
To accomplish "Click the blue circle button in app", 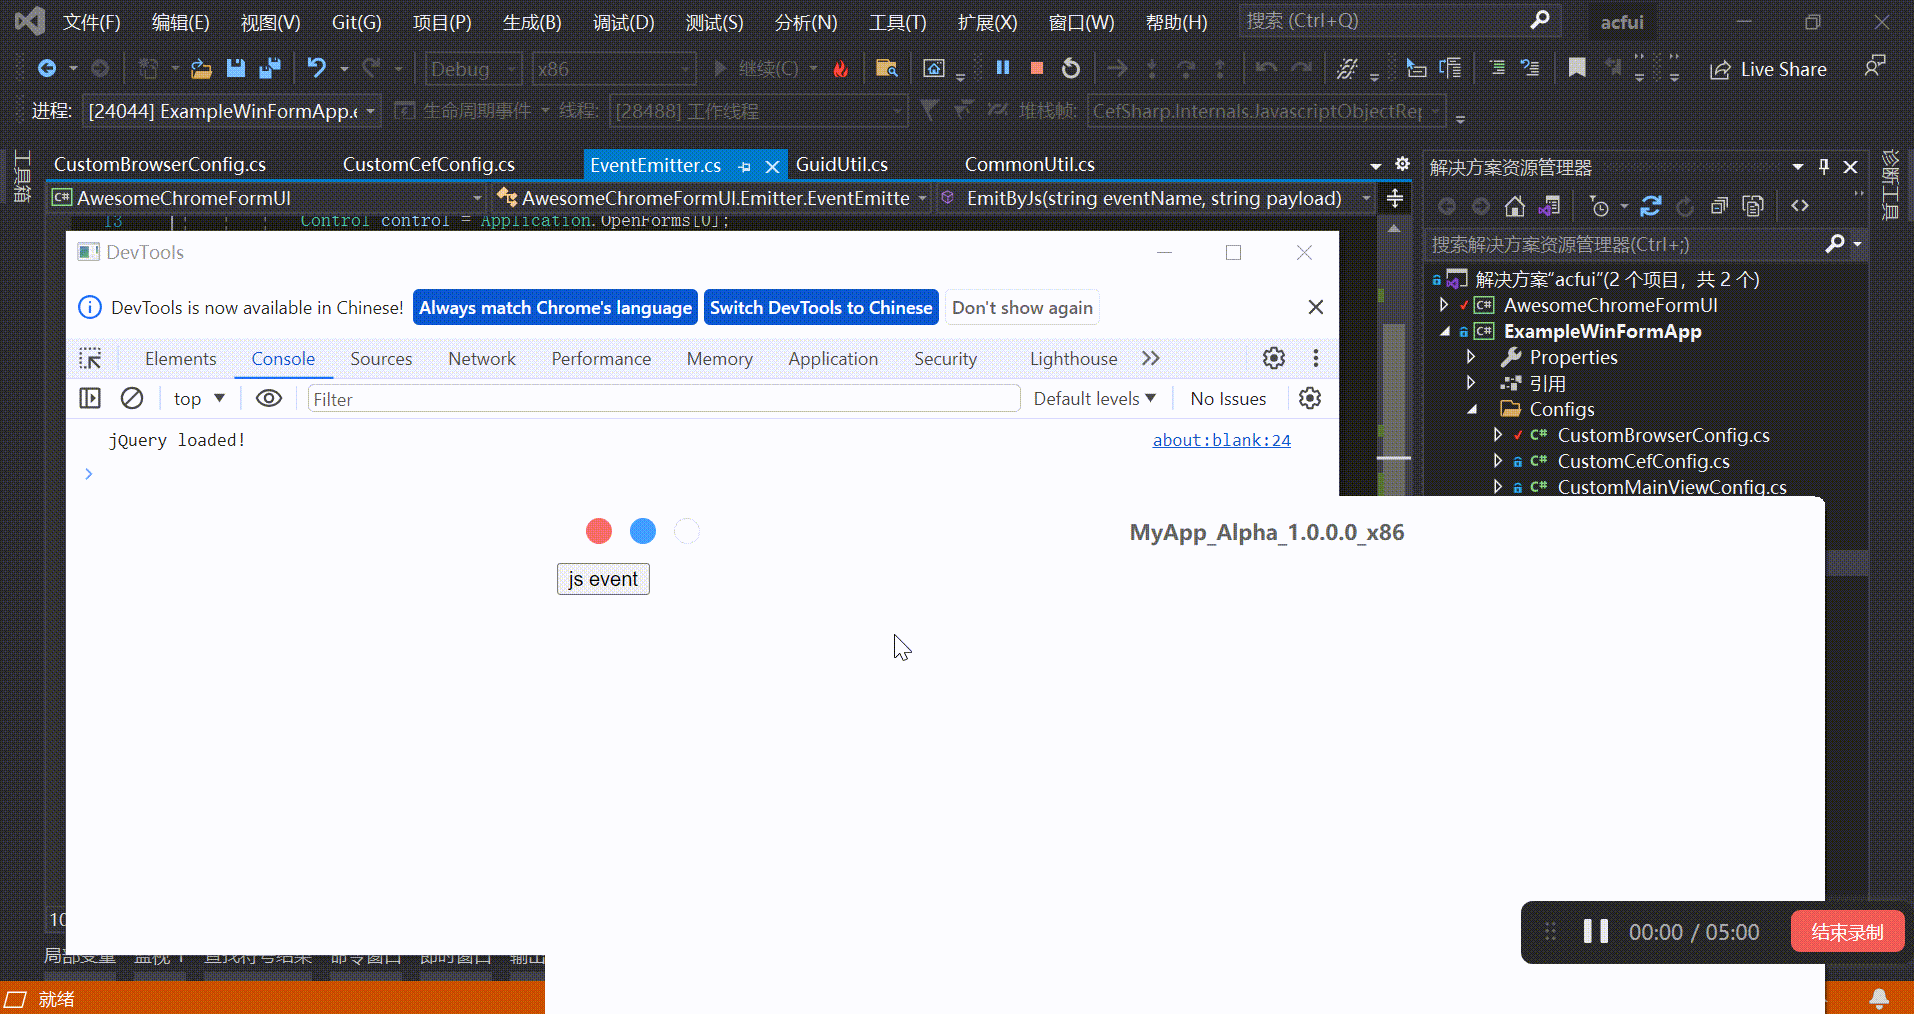I will tap(643, 531).
